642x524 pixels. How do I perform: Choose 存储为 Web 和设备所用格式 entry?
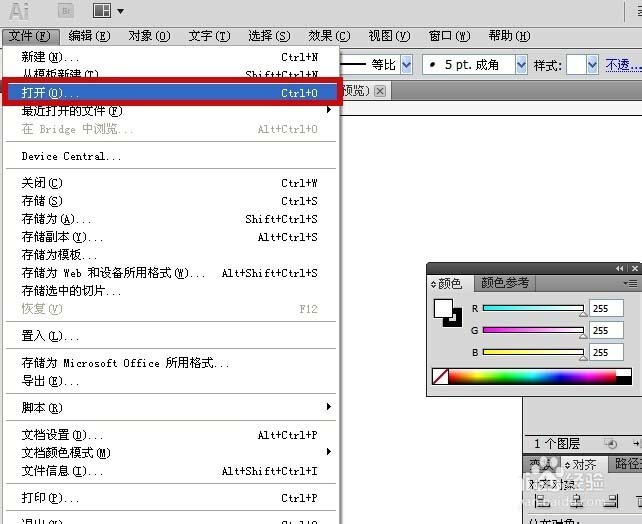(x=171, y=273)
